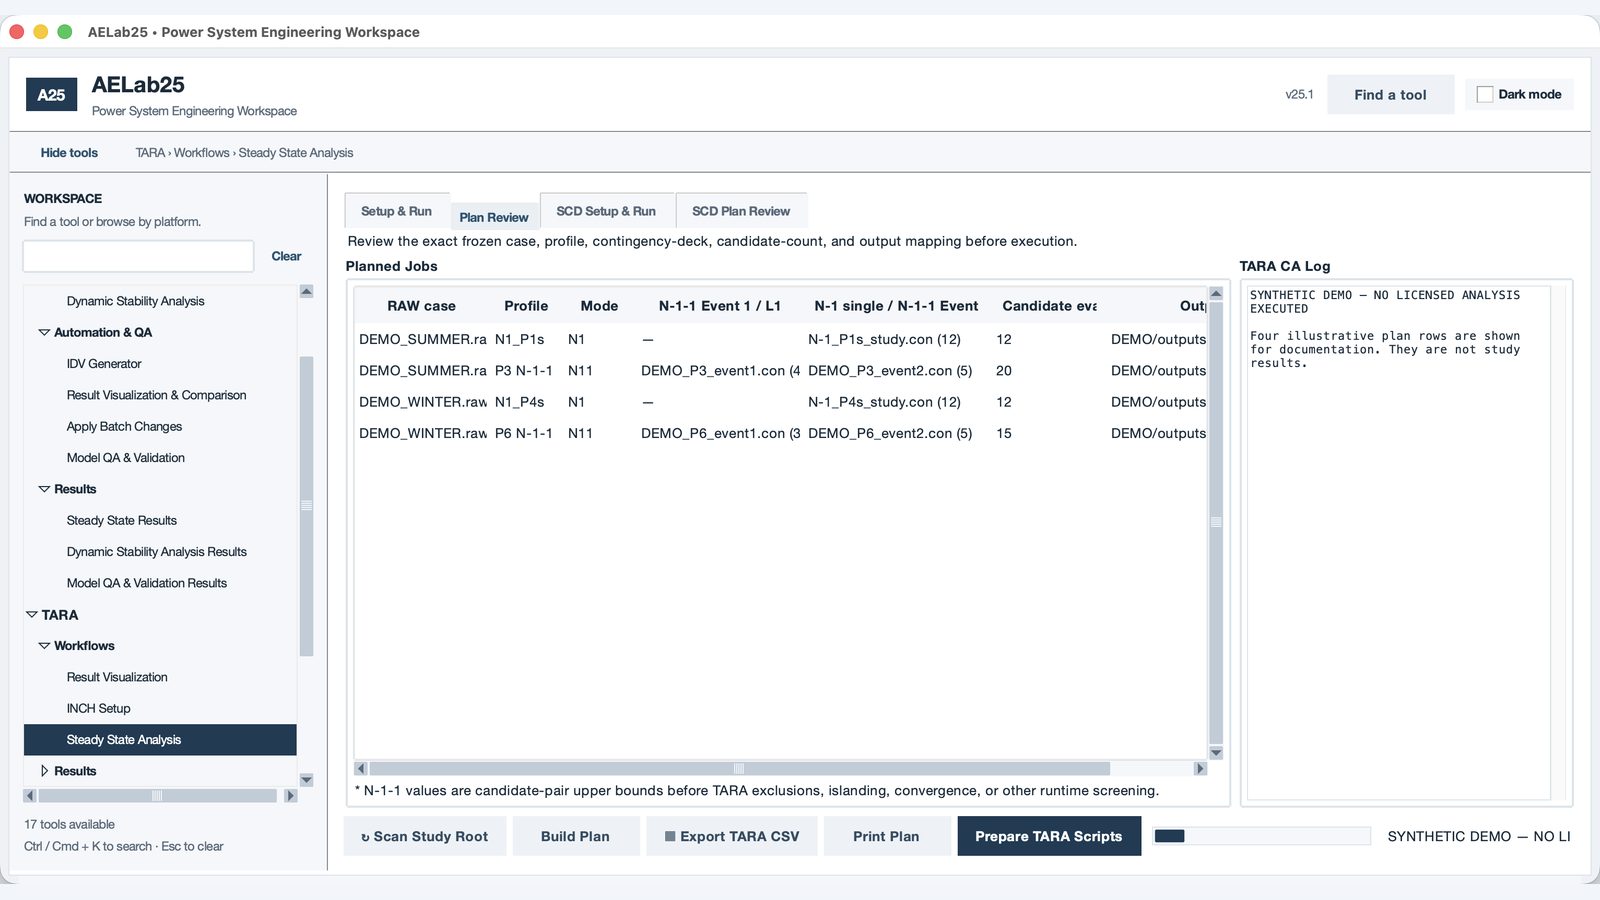Collapse the Results group under Automation
This screenshot has width=1600, height=900.
(x=44, y=489)
